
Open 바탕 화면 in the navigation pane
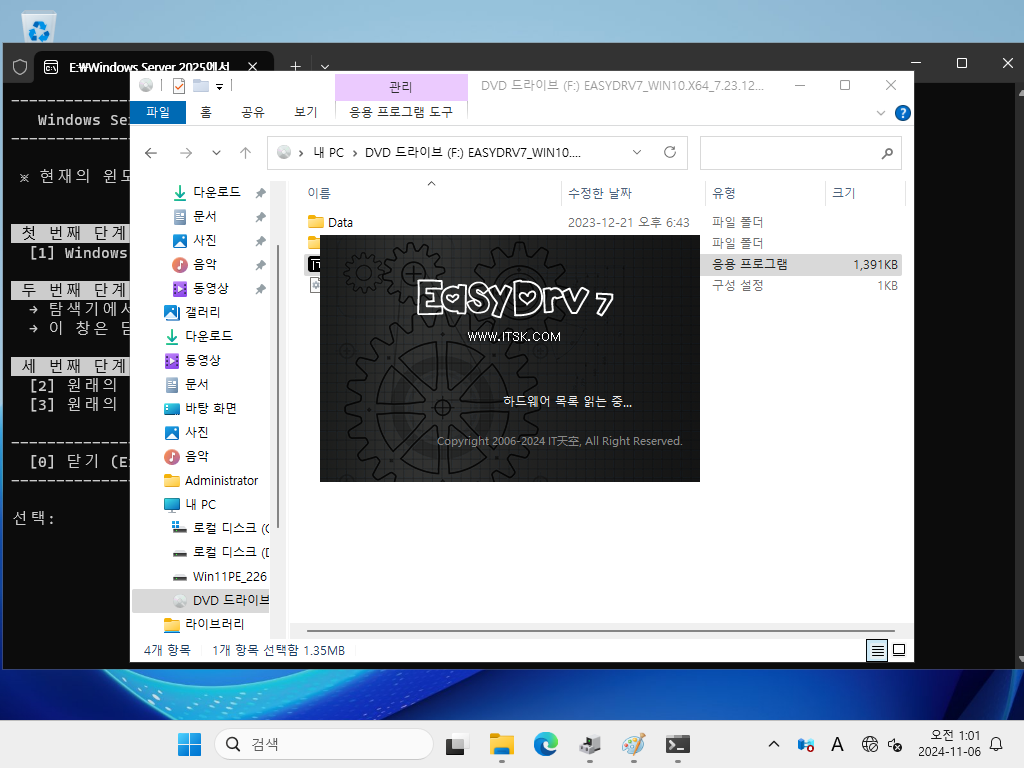tap(210, 408)
